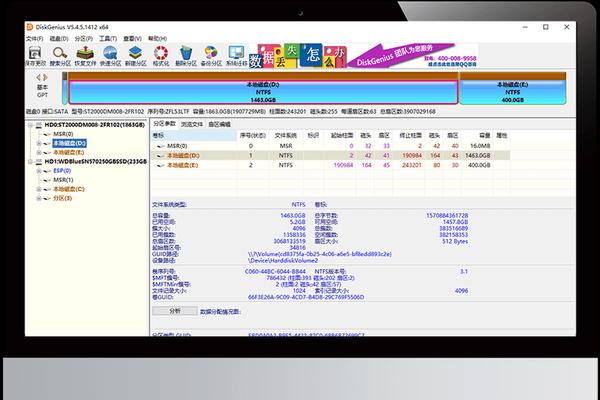Go to previous disk with left arrow

39,77
